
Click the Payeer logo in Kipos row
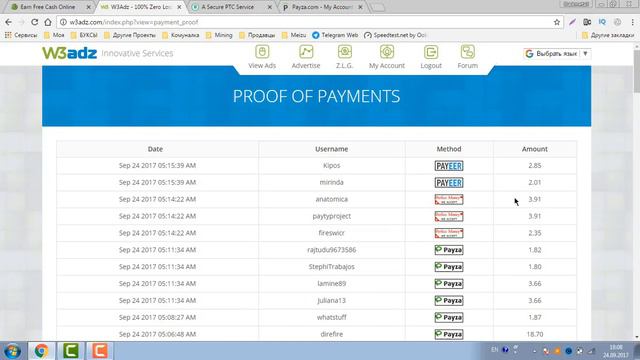click(449, 166)
